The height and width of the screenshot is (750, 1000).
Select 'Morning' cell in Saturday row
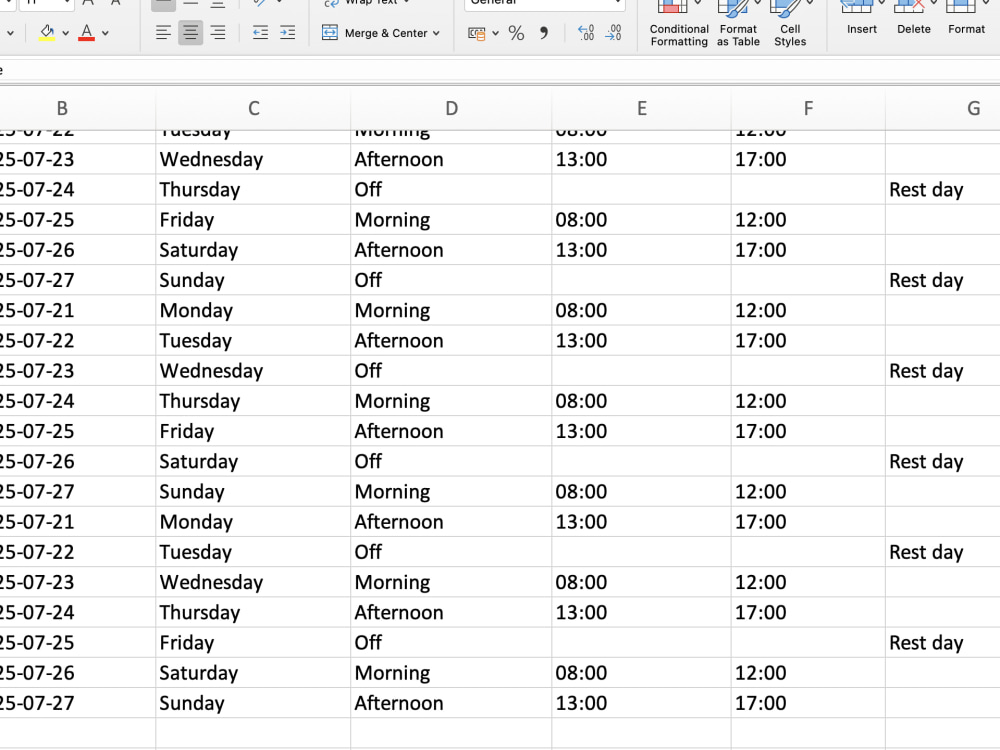point(451,672)
